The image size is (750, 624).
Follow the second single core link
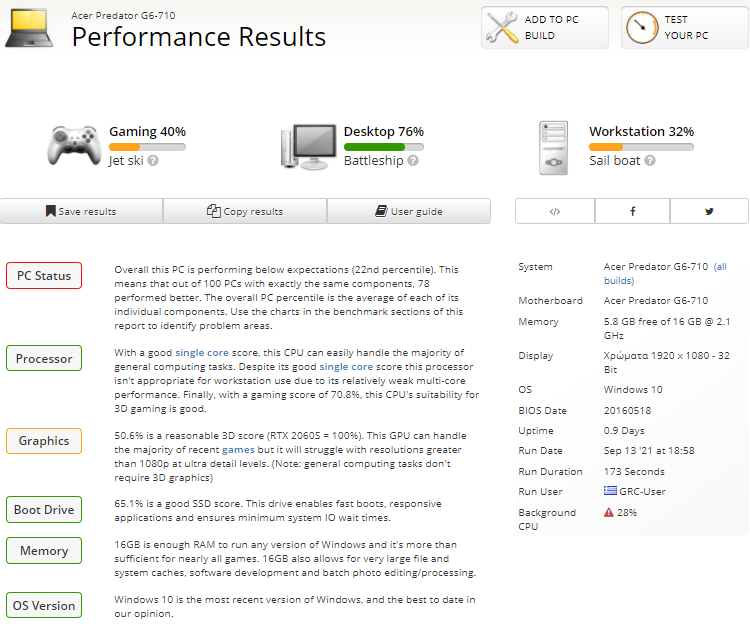(x=346, y=367)
